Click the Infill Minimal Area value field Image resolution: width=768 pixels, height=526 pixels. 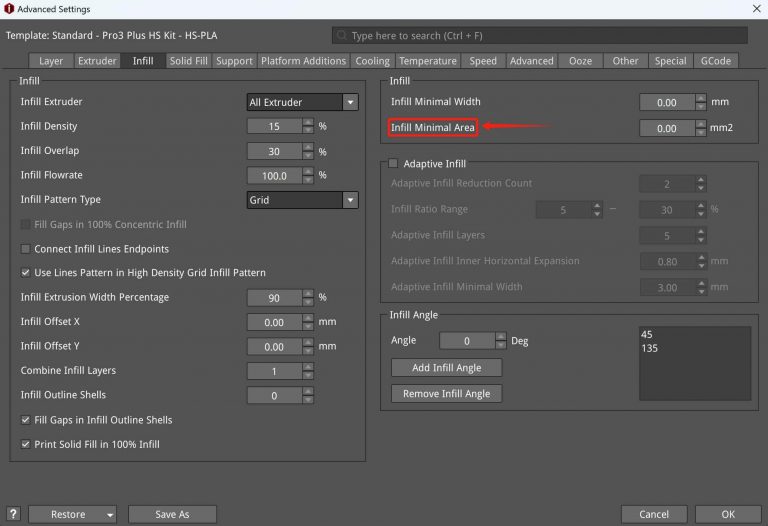tap(666, 128)
